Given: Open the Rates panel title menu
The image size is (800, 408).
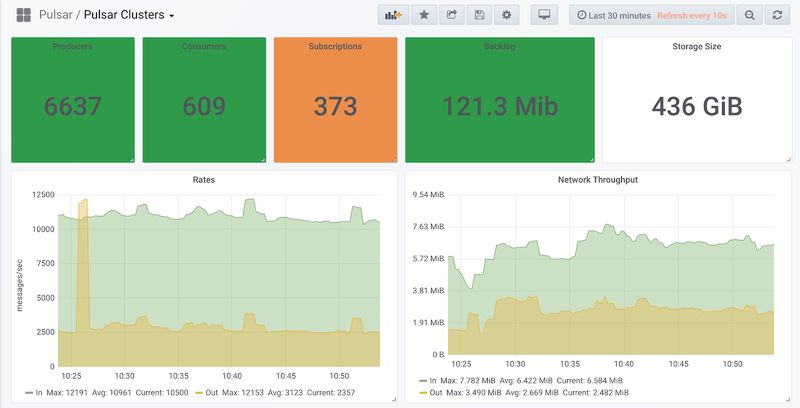Looking at the screenshot, I should pyautogui.click(x=204, y=180).
